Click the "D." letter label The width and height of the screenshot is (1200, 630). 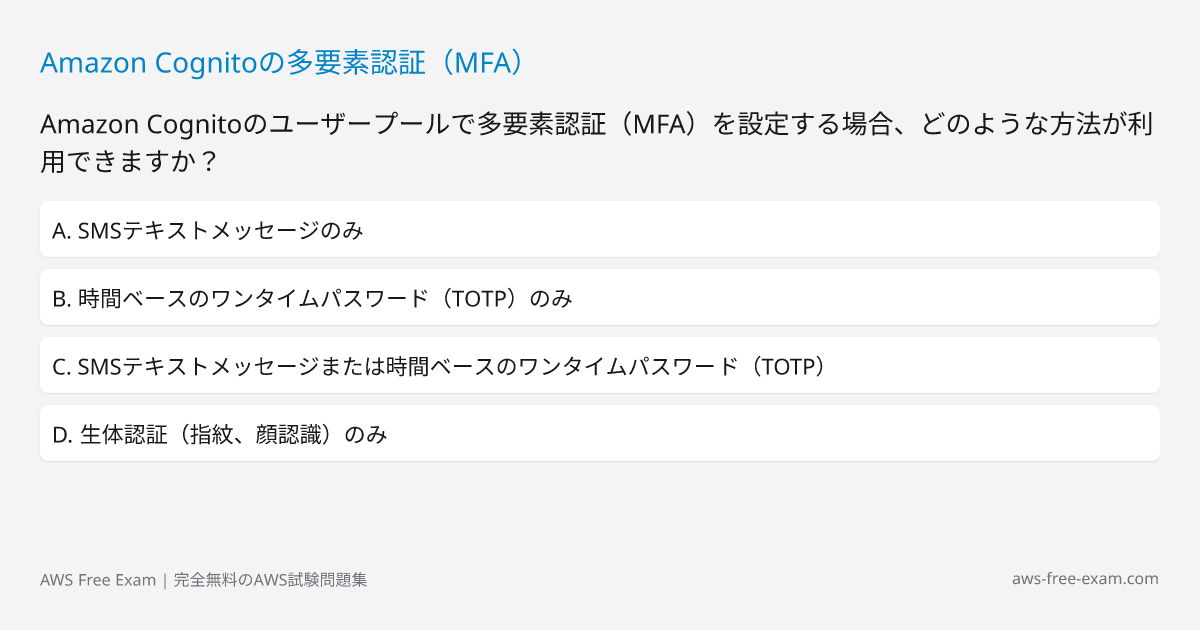62,435
